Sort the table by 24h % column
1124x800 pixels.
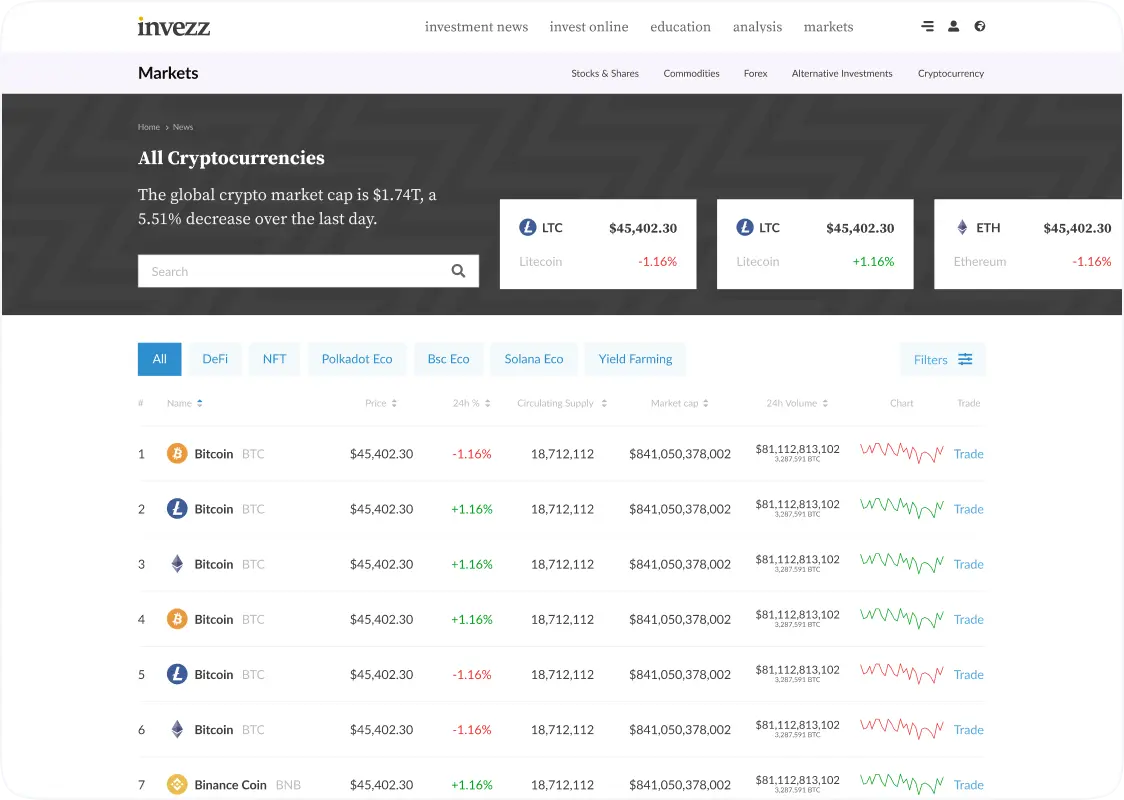[x=471, y=404]
